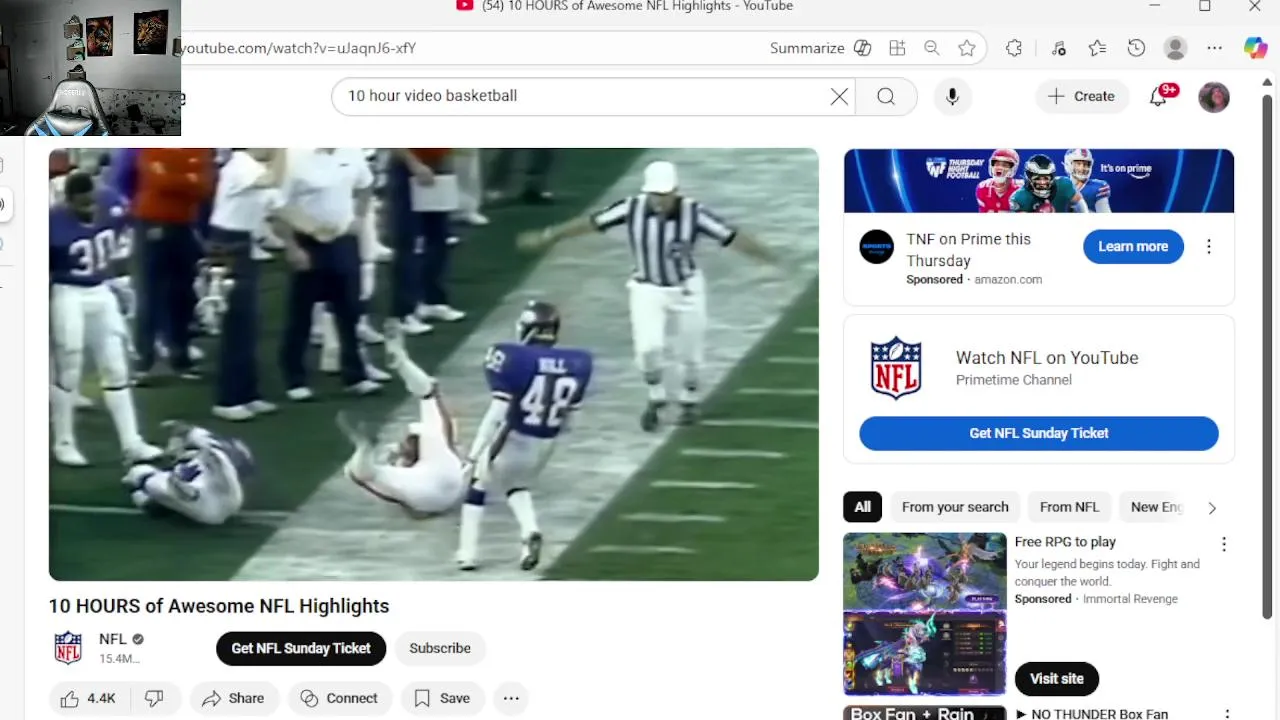Select the New Eng chip
The width and height of the screenshot is (1280, 720).
[1156, 507]
